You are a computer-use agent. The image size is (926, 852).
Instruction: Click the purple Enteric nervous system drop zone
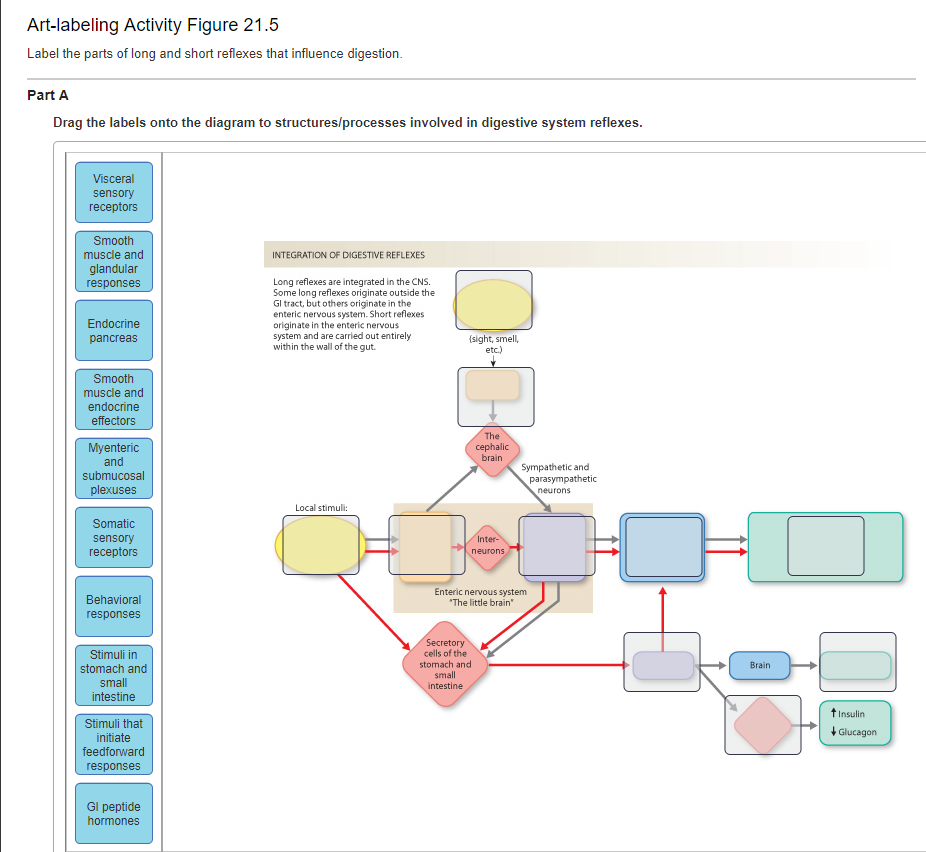coord(556,547)
